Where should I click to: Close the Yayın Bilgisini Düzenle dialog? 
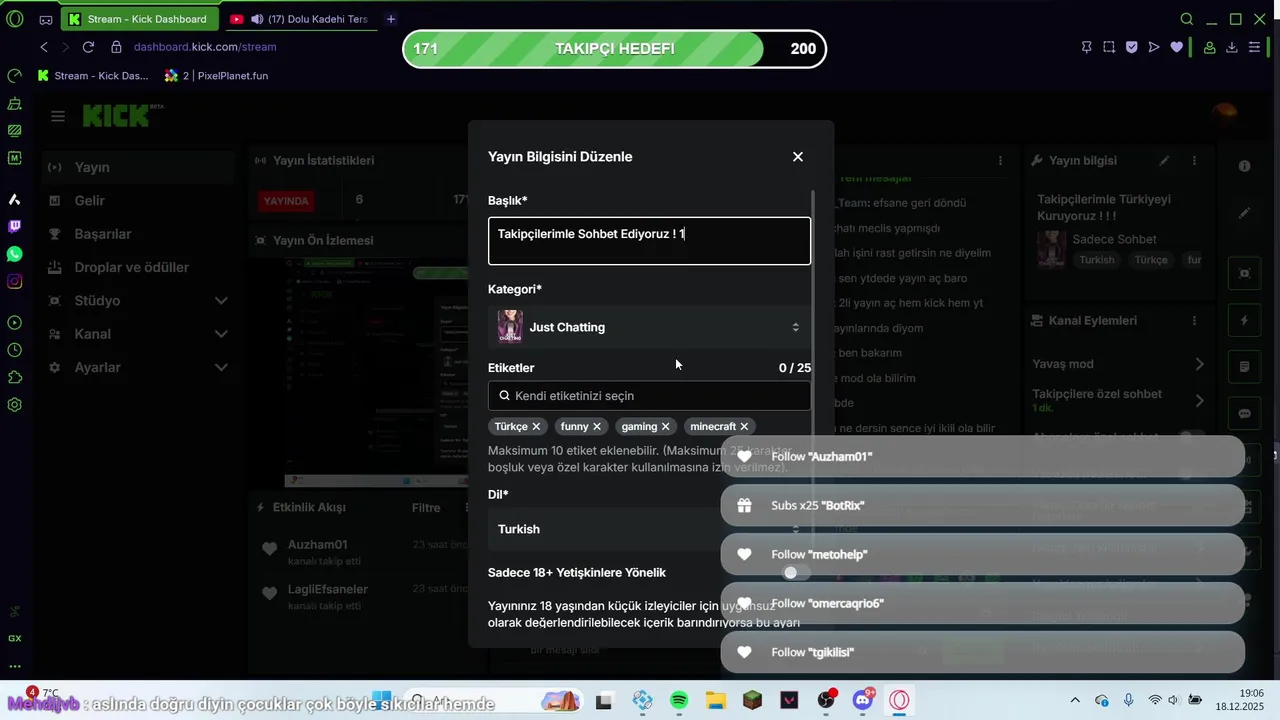tap(798, 157)
